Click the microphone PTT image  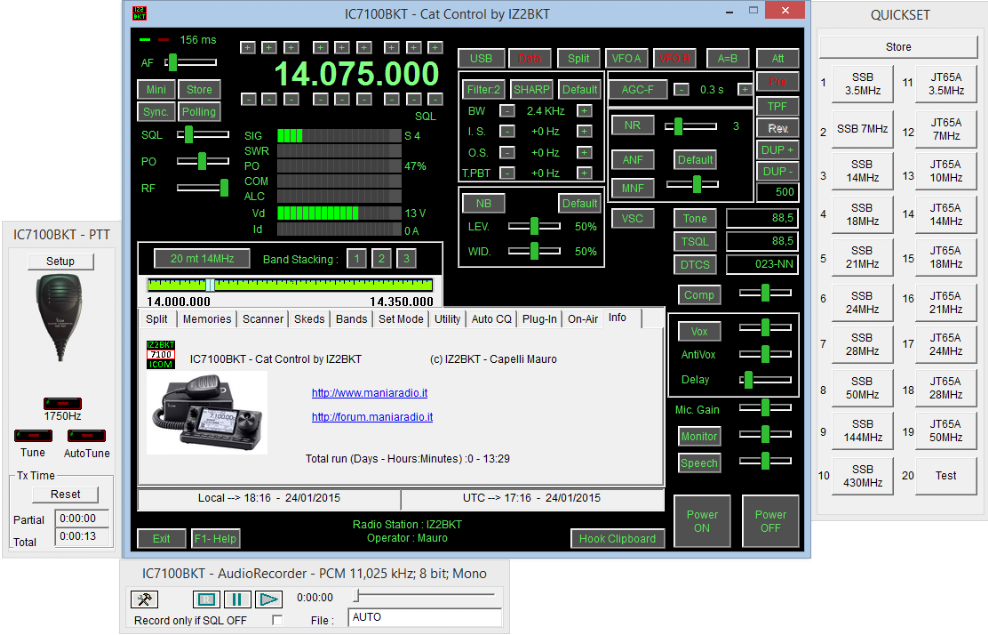pyautogui.click(x=60, y=318)
